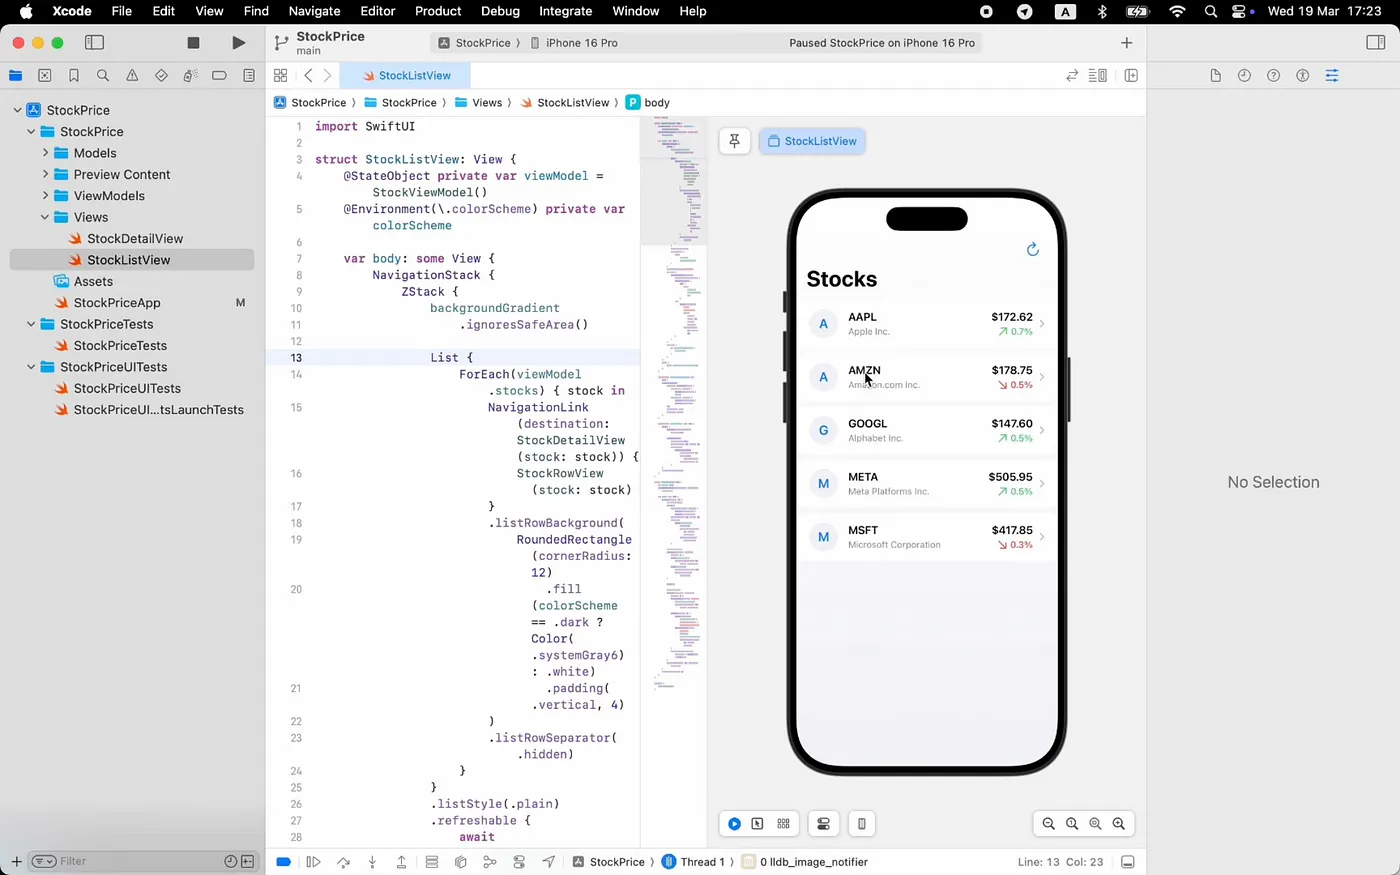
Task: Click the live preview play icon
Action: (734, 824)
